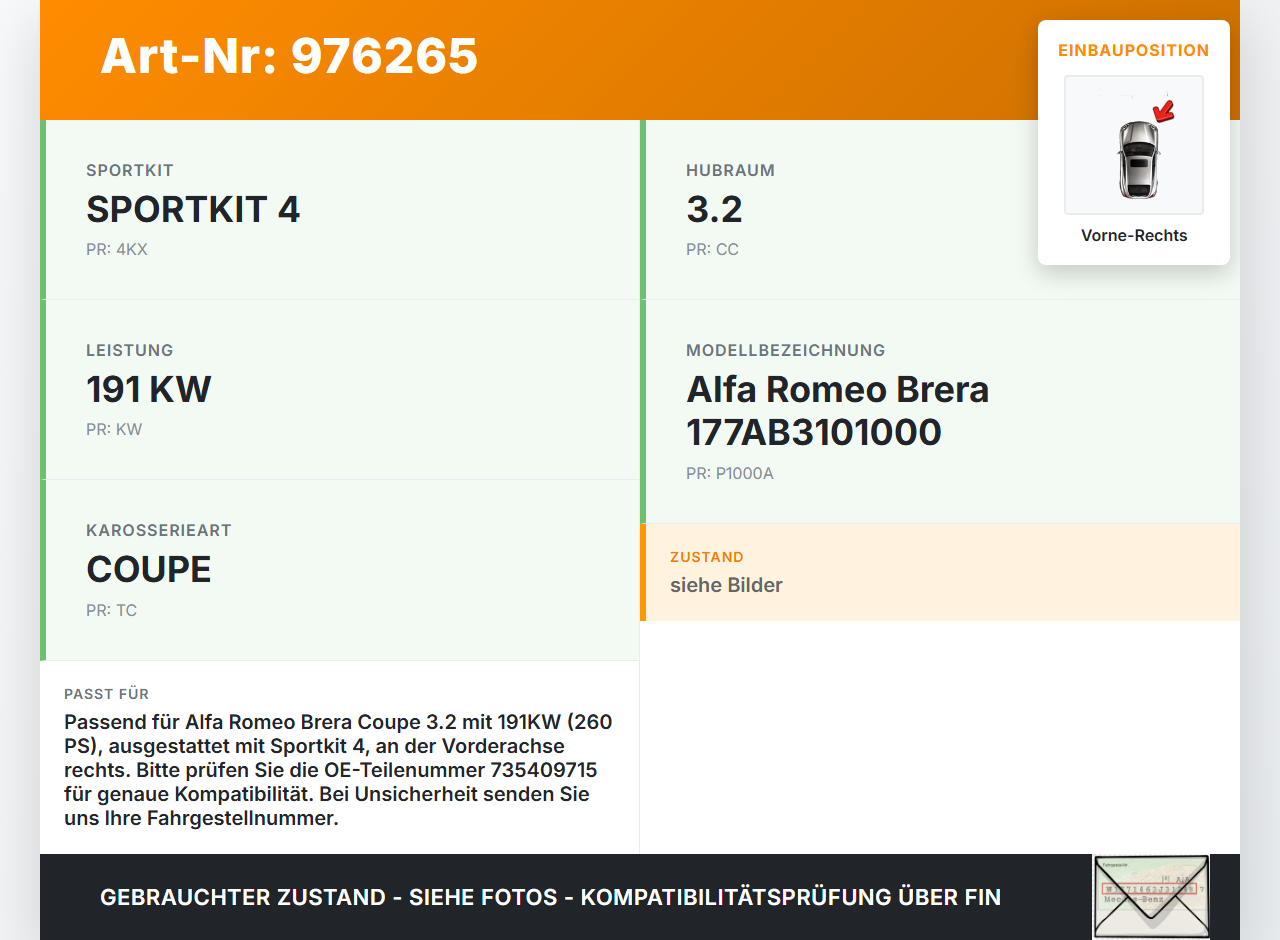Select the orange 'ZUSTAND' header
The height and width of the screenshot is (940, 1280).
707,557
